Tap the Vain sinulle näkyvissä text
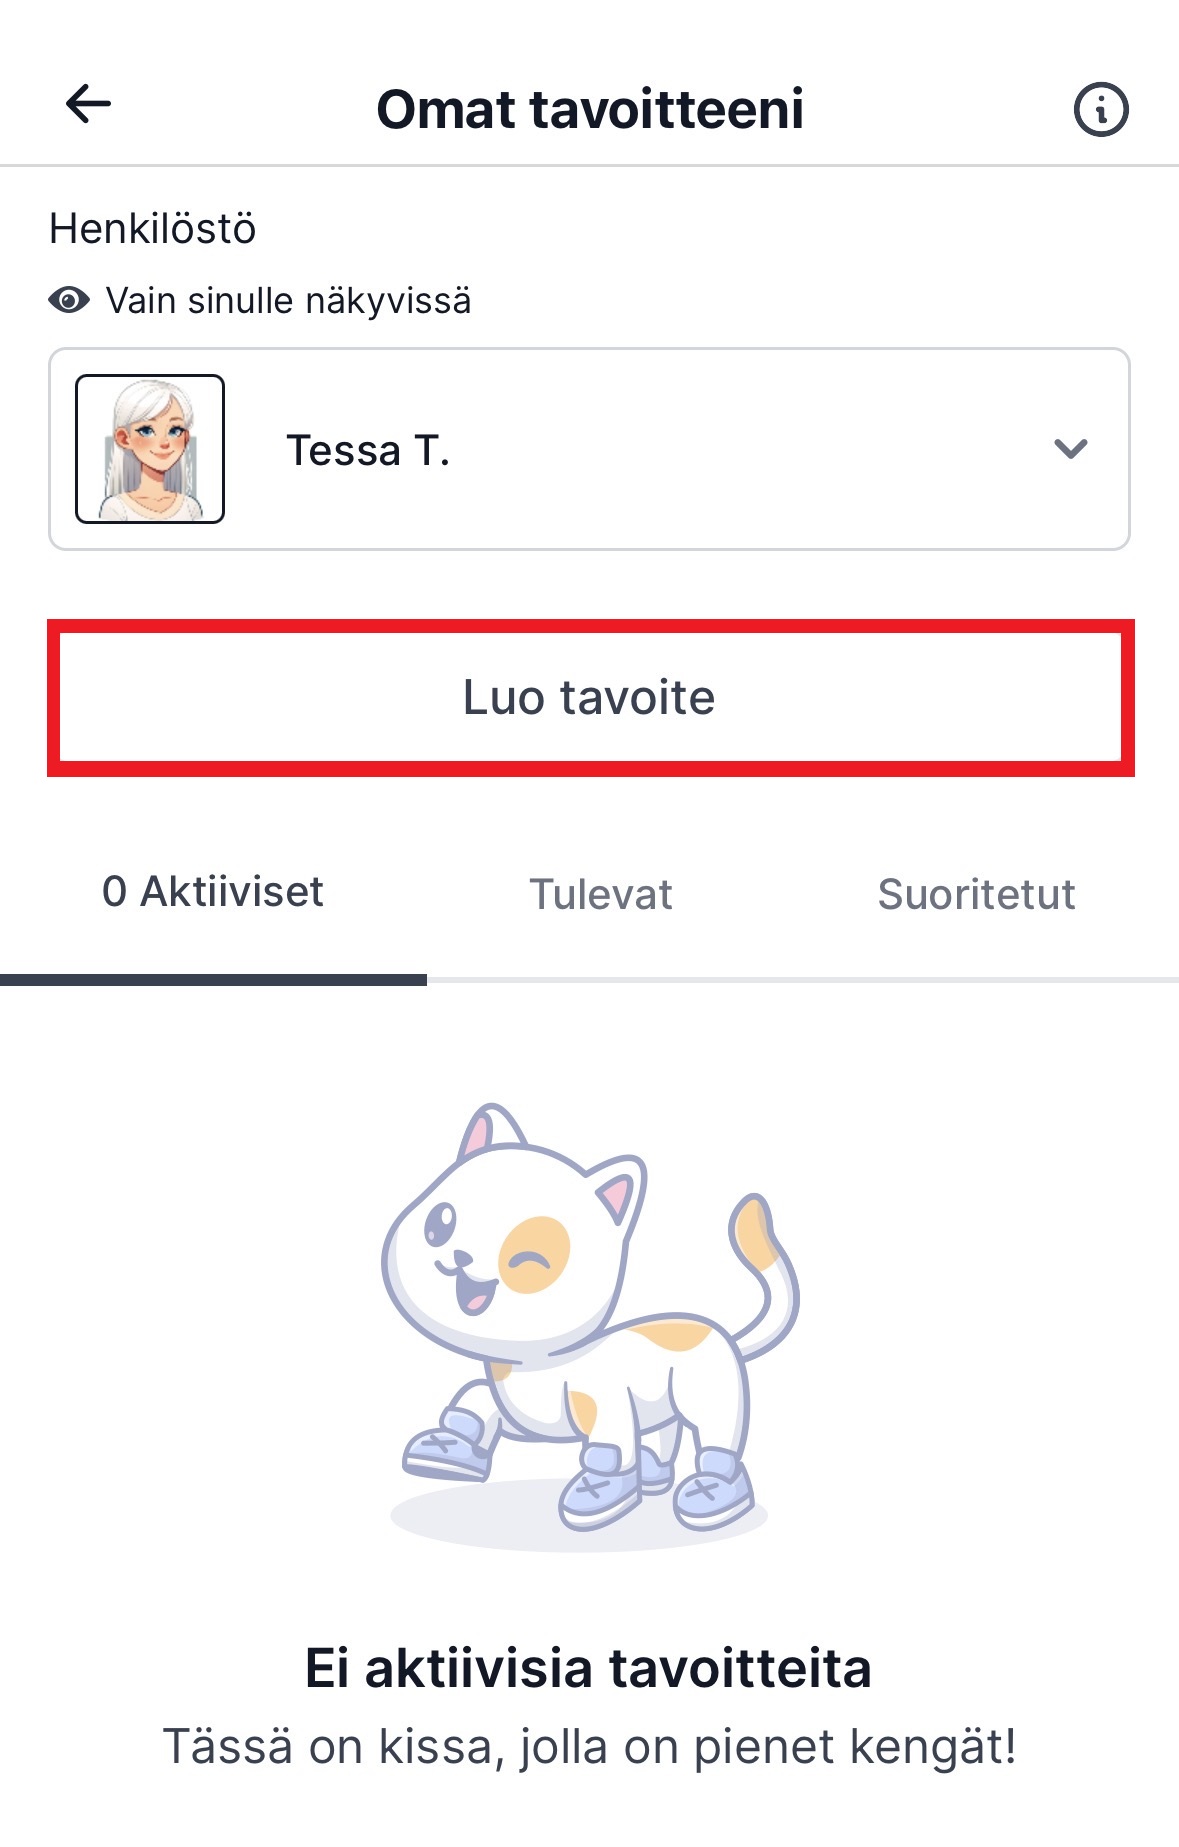 click(288, 298)
